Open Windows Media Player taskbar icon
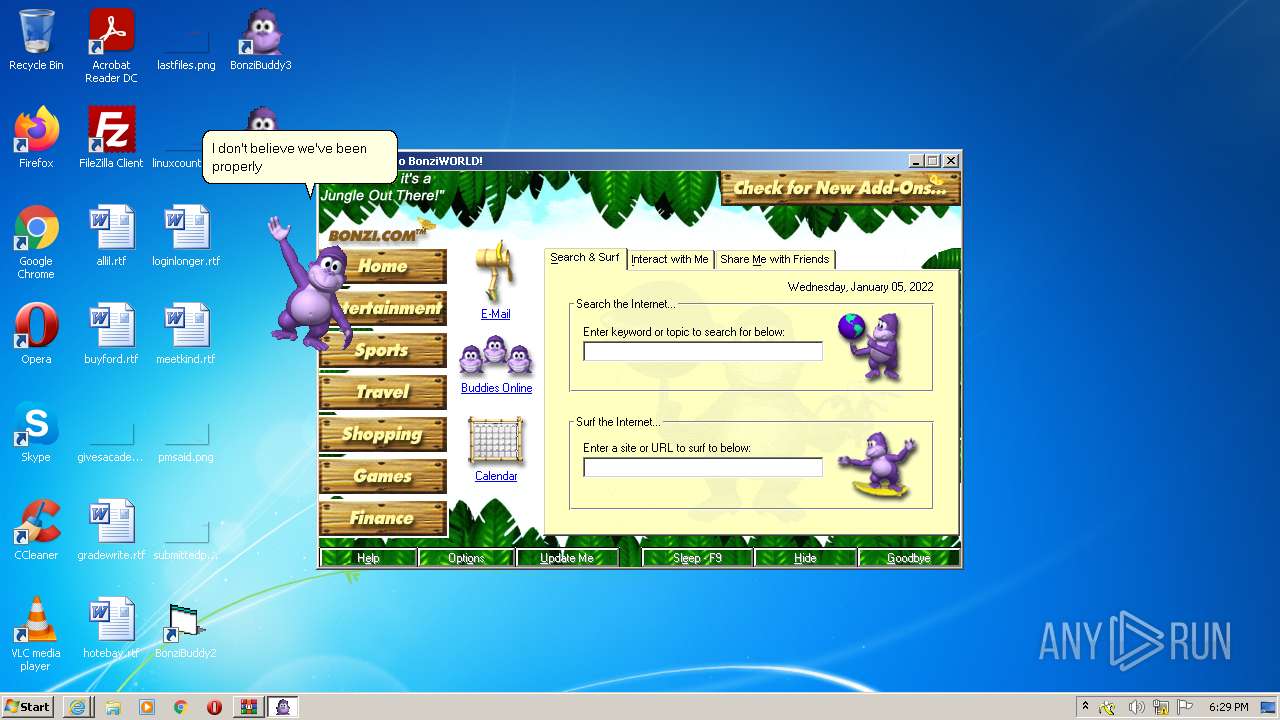Screen dimensions: 1280x720 coord(147,707)
